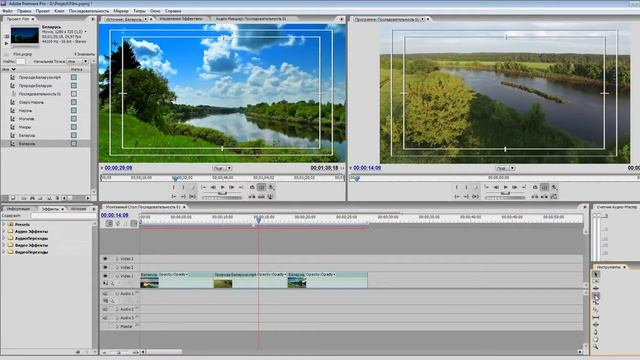The height and width of the screenshot is (360, 640).
Task: Expand Видео Эффекты folder
Action: point(4,245)
